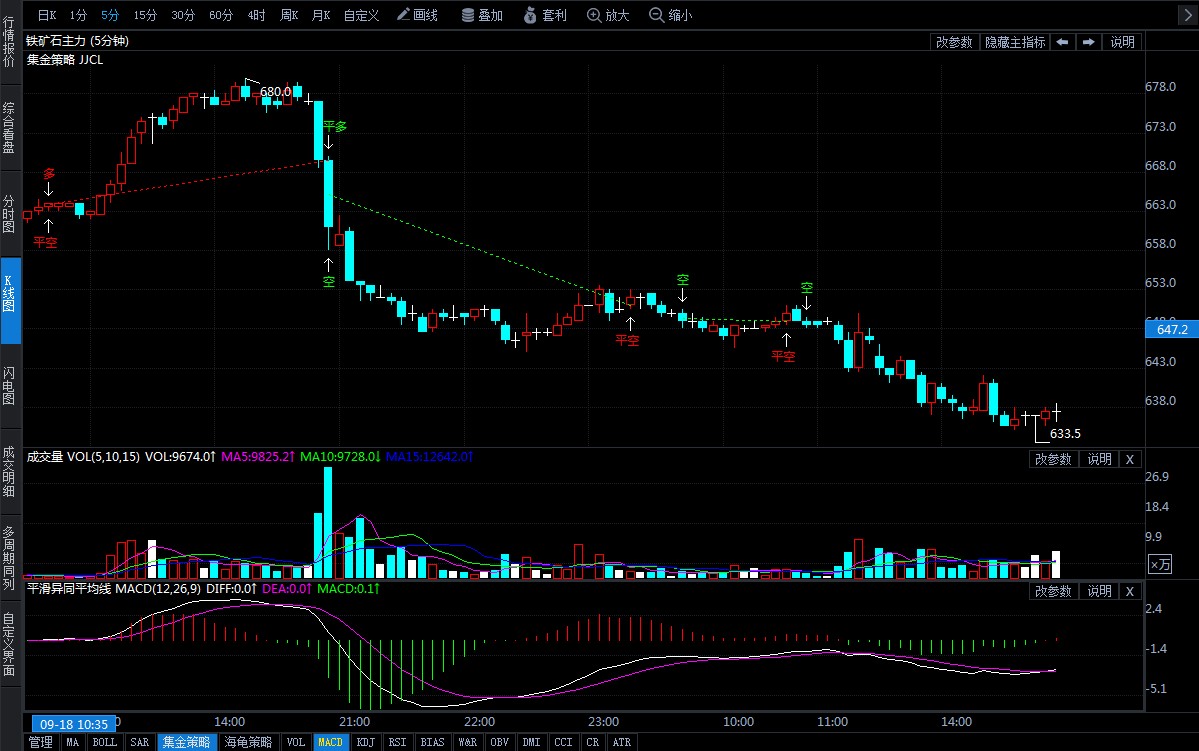Open 成交明细 sidebar view

(9, 472)
